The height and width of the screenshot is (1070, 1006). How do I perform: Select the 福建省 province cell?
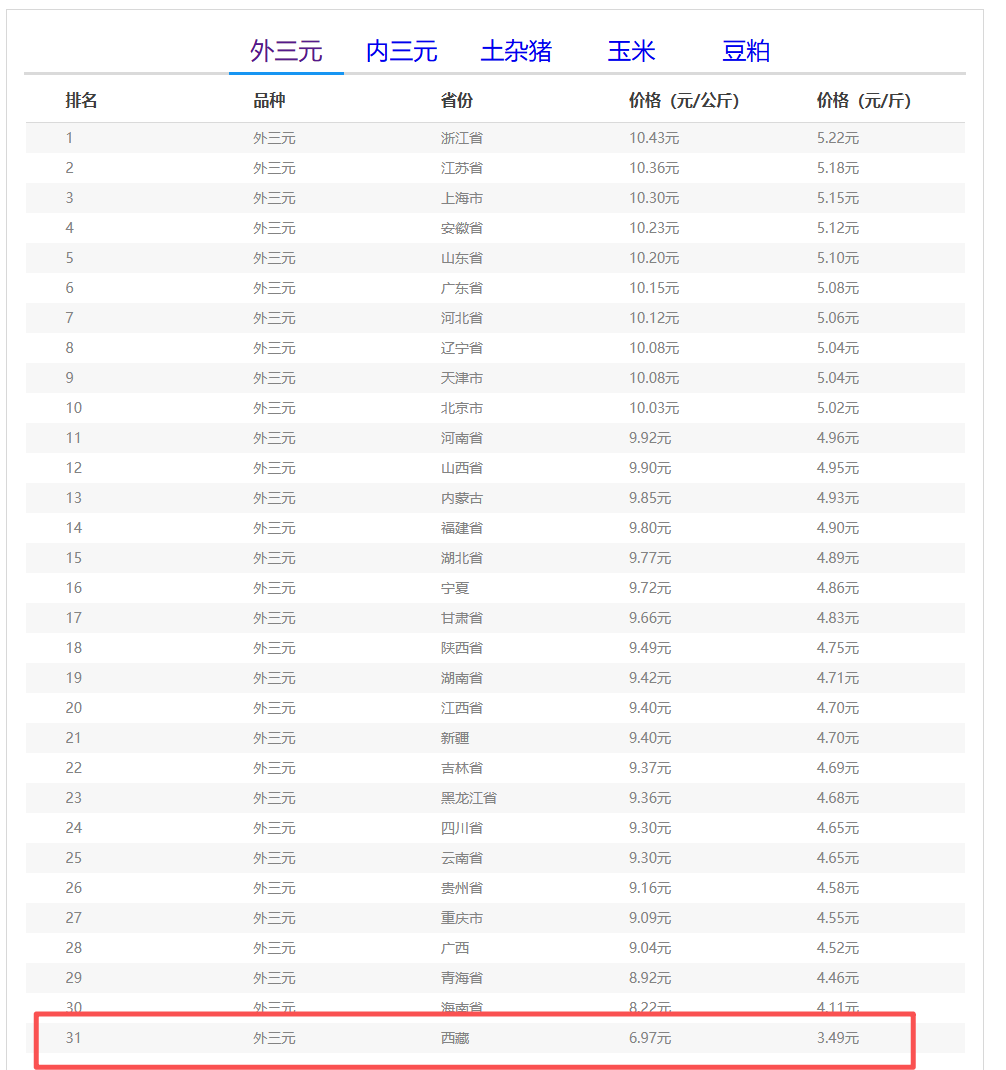tap(461, 528)
